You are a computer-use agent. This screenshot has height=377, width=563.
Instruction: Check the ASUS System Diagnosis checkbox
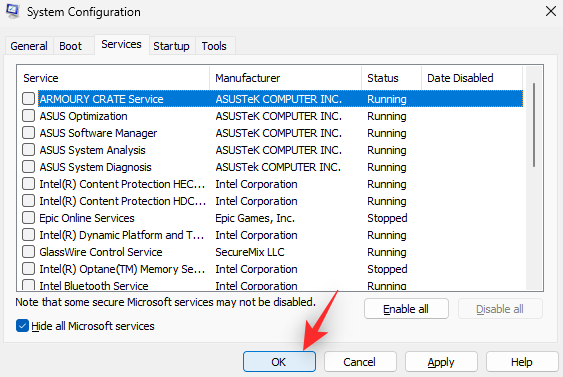tap(28, 167)
